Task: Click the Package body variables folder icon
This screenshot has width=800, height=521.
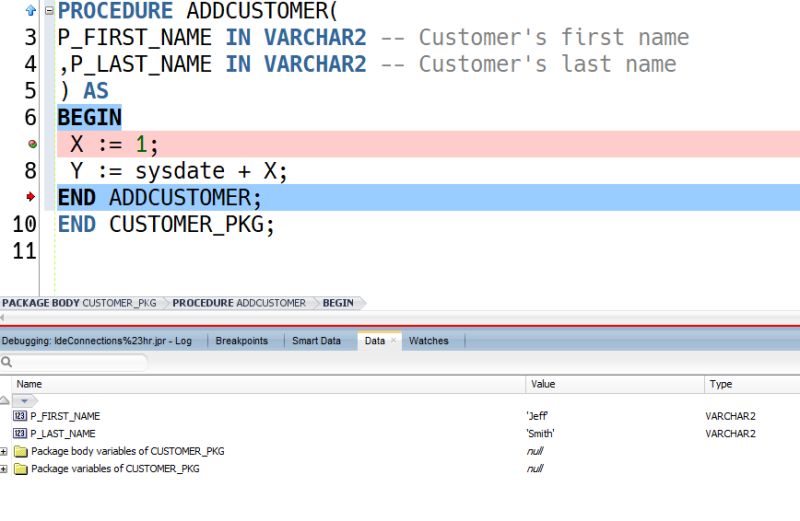Action: click(x=20, y=451)
